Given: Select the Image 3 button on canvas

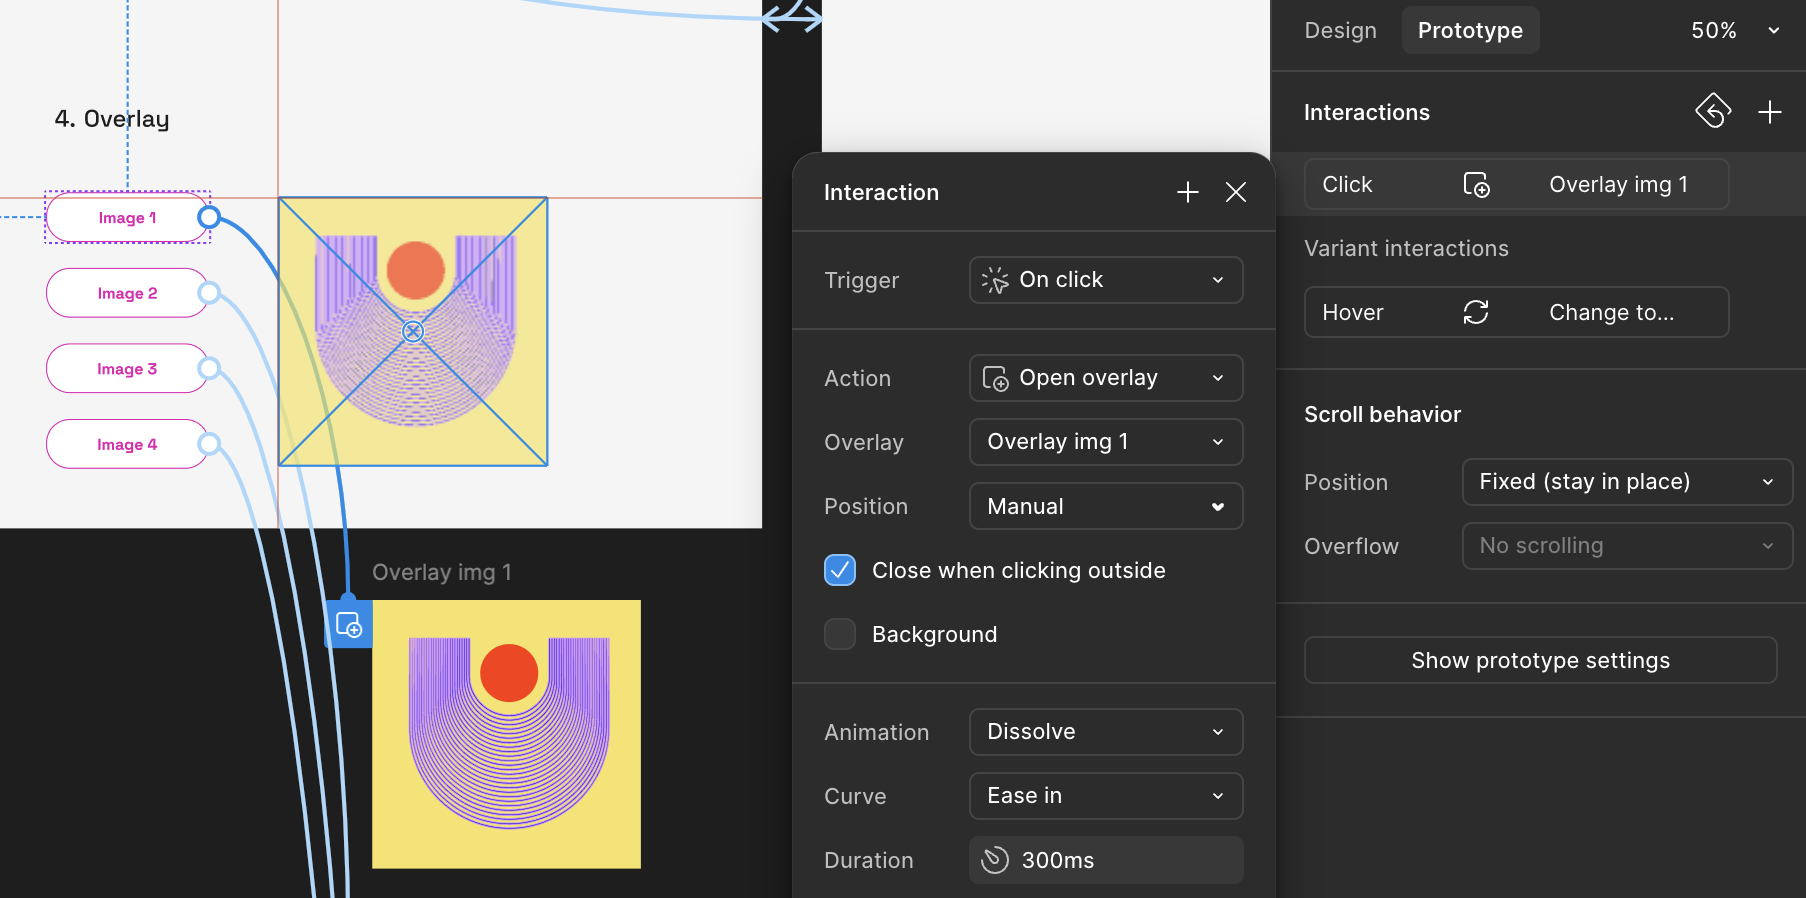Looking at the screenshot, I should pyautogui.click(x=126, y=369).
